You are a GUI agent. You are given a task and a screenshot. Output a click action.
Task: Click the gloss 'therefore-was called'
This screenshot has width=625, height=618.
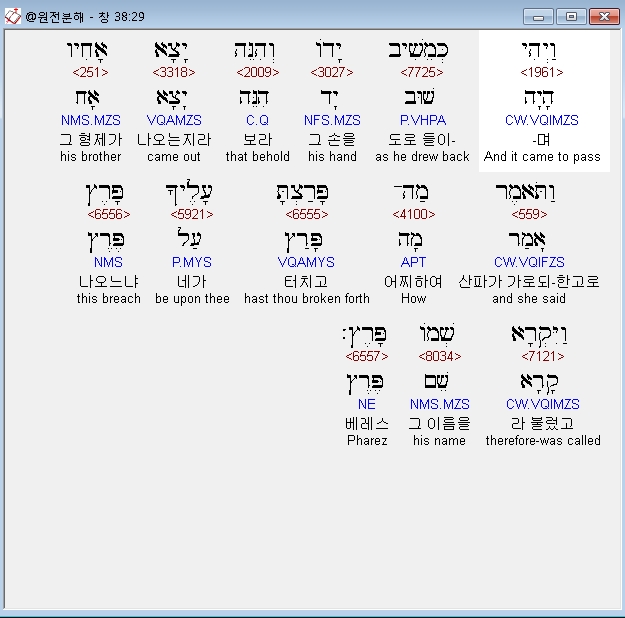click(543, 440)
